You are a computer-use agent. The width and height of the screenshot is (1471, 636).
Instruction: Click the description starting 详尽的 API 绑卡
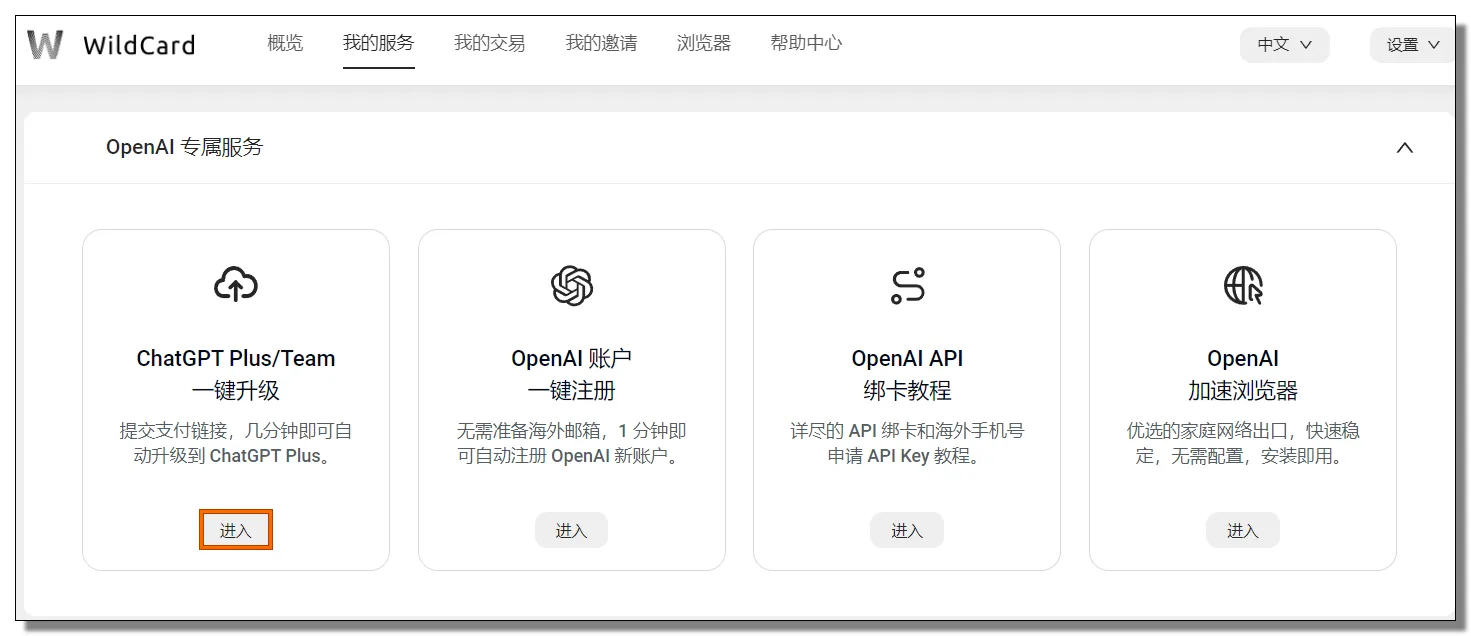pos(907,443)
